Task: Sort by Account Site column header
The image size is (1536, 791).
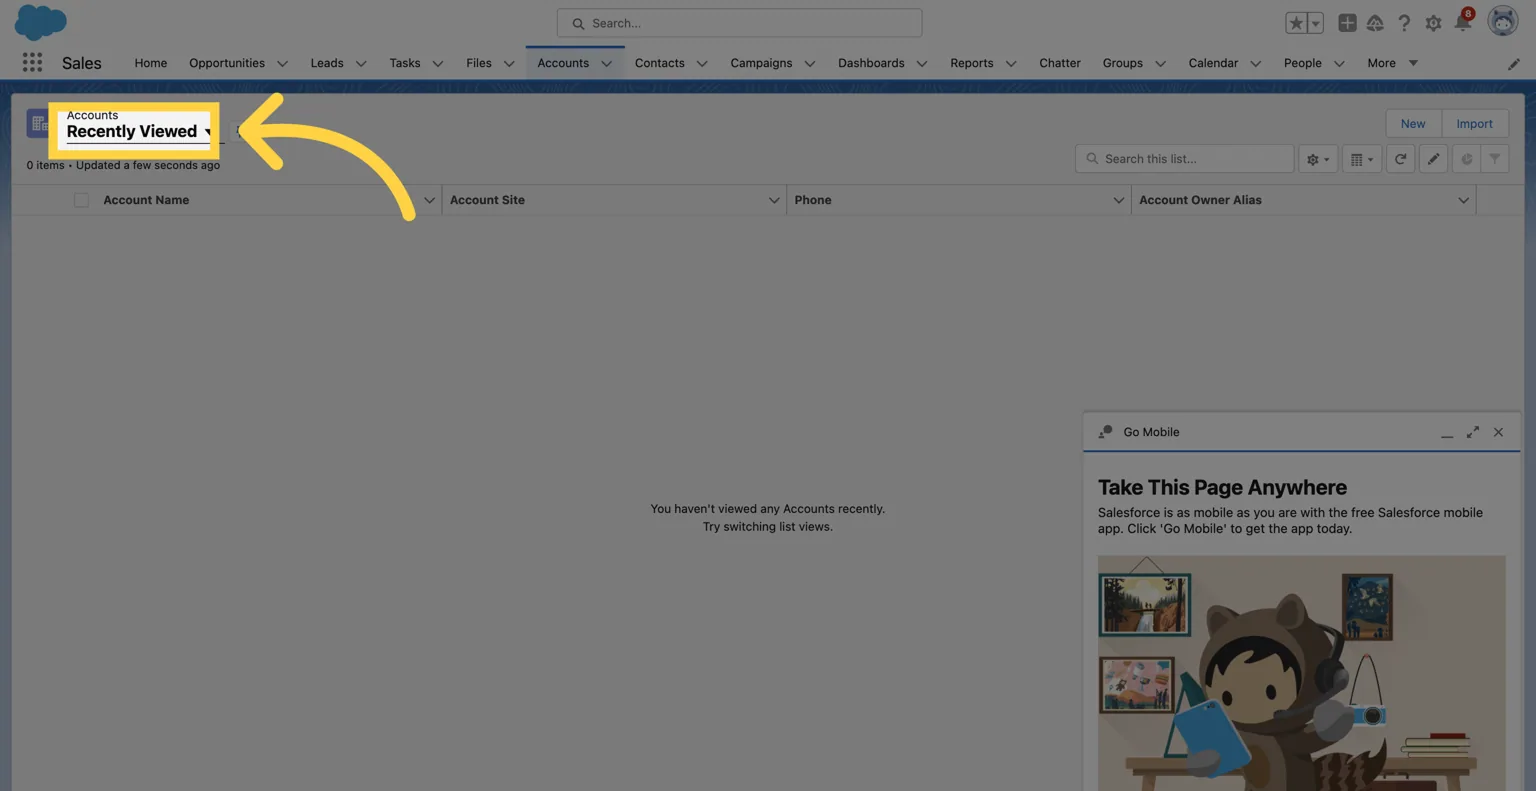Action: click(x=487, y=200)
